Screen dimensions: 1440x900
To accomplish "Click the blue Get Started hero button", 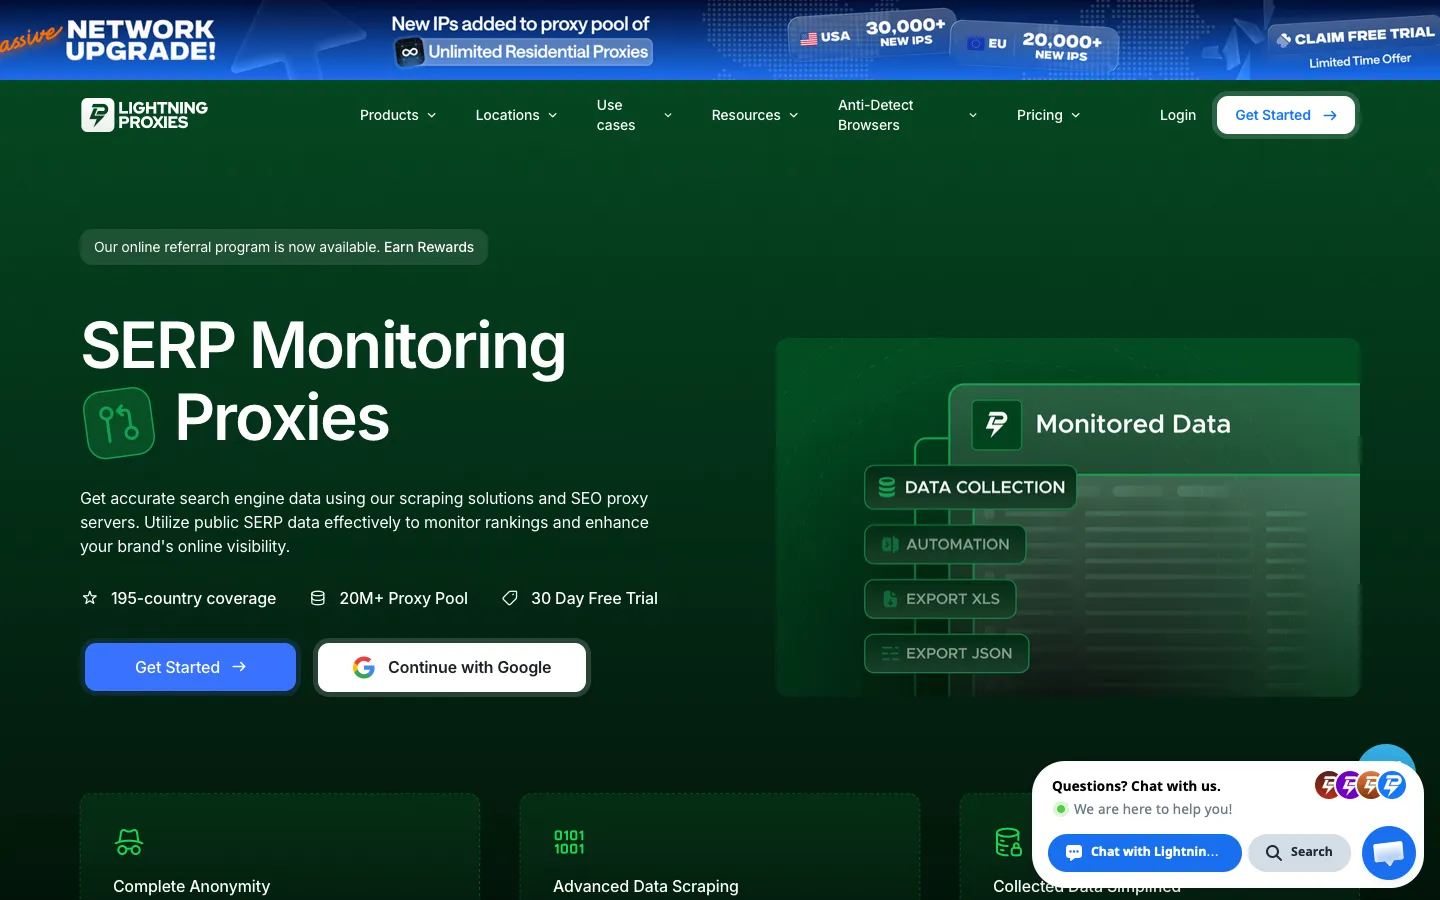I will tap(190, 667).
